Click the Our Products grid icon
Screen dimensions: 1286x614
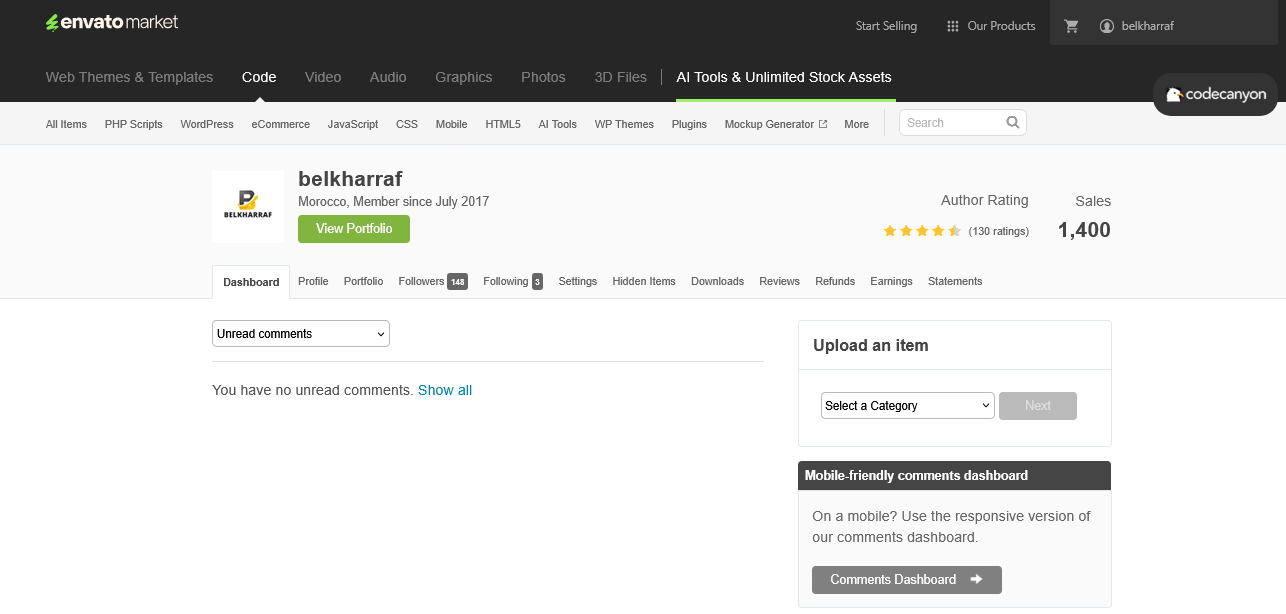[x=952, y=25]
